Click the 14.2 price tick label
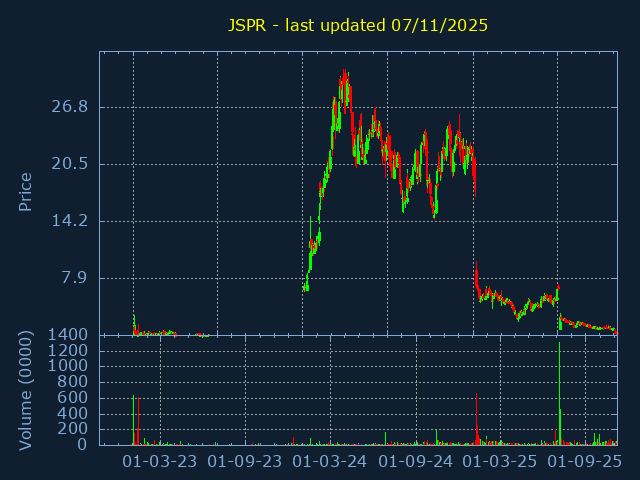This screenshot has width=640, height=480. [69, 221]
